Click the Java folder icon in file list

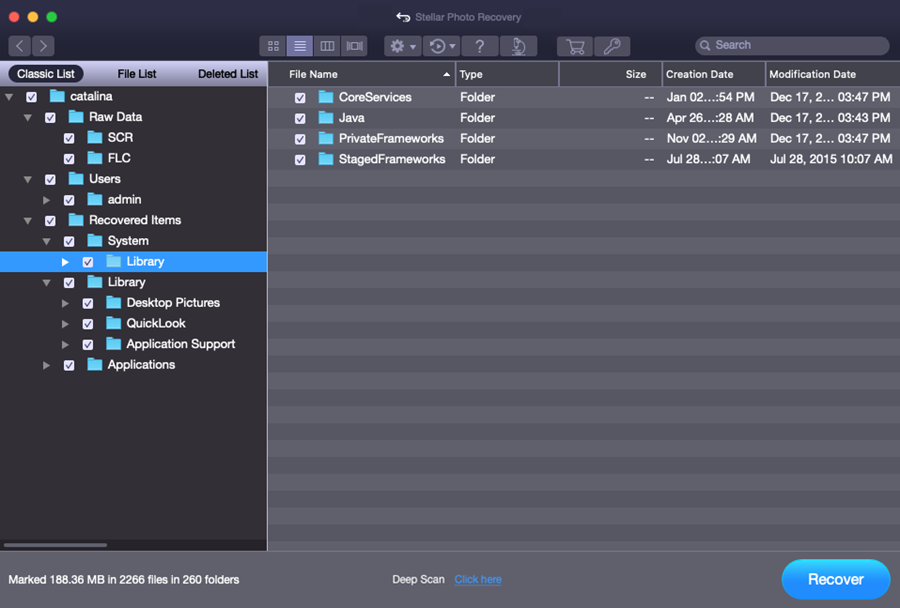click(326, 117)
